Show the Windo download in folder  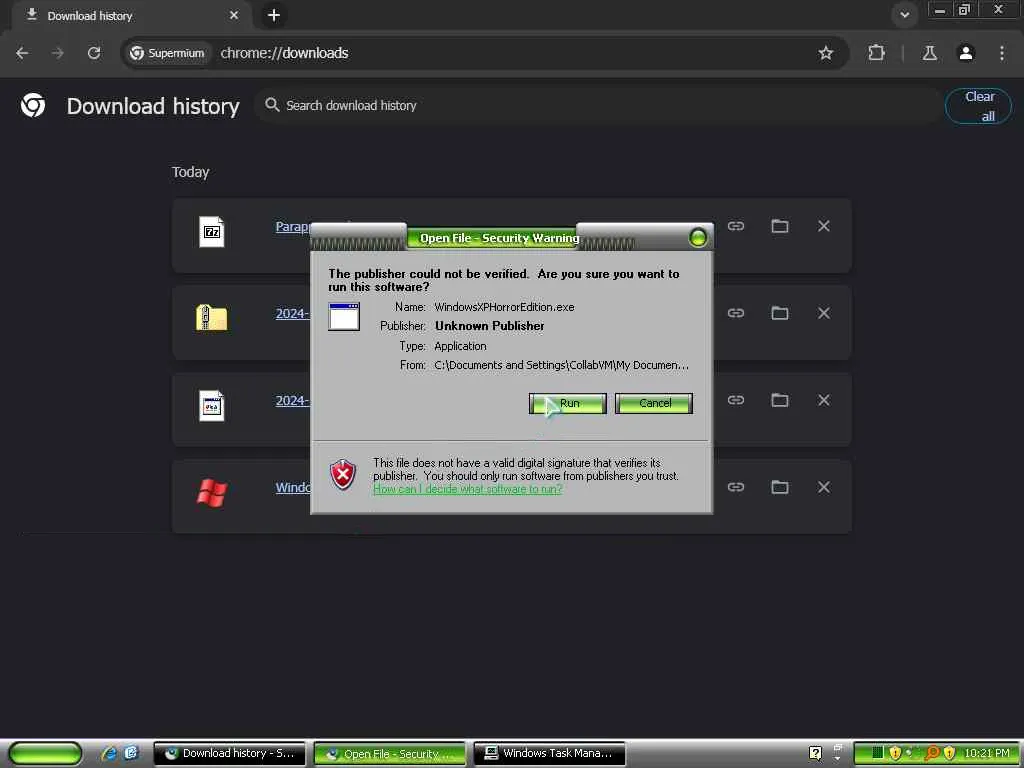coord(780,487)
